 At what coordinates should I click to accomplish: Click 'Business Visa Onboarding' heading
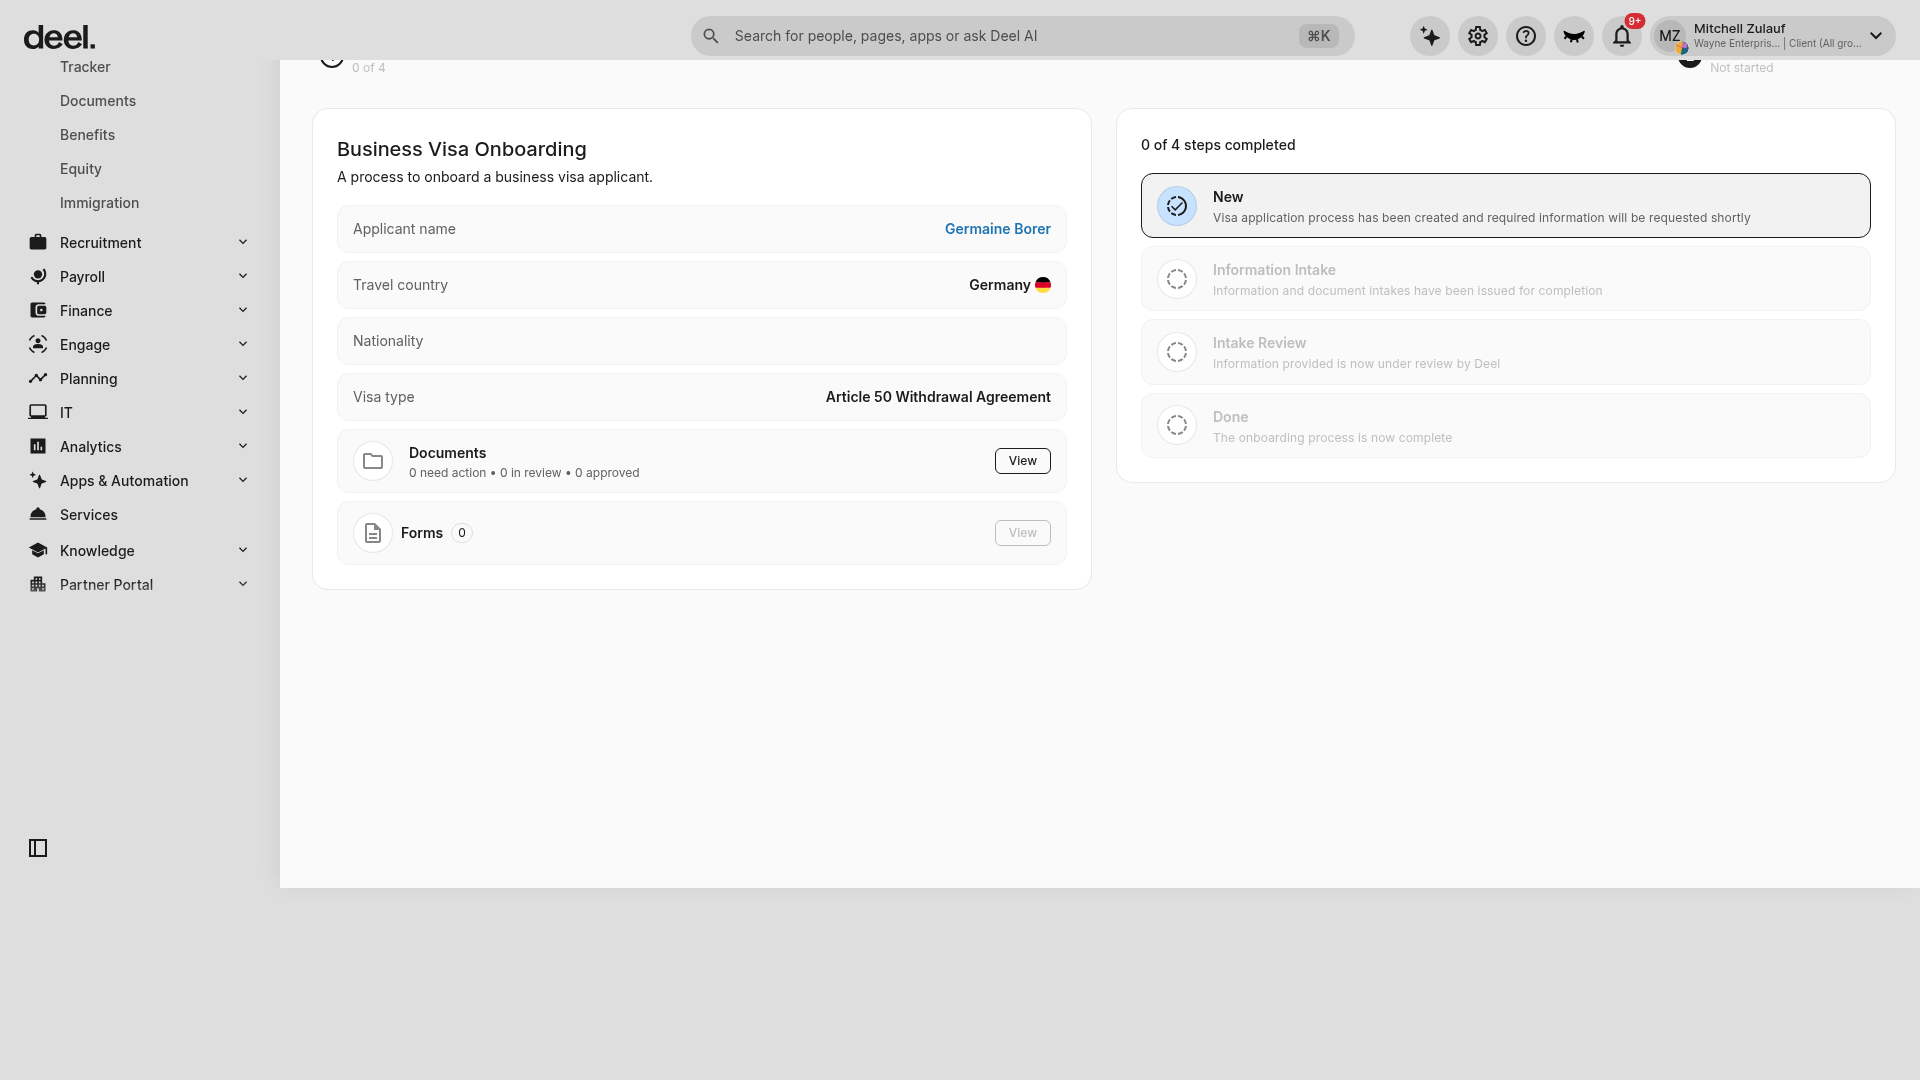[x=462, y=149]
